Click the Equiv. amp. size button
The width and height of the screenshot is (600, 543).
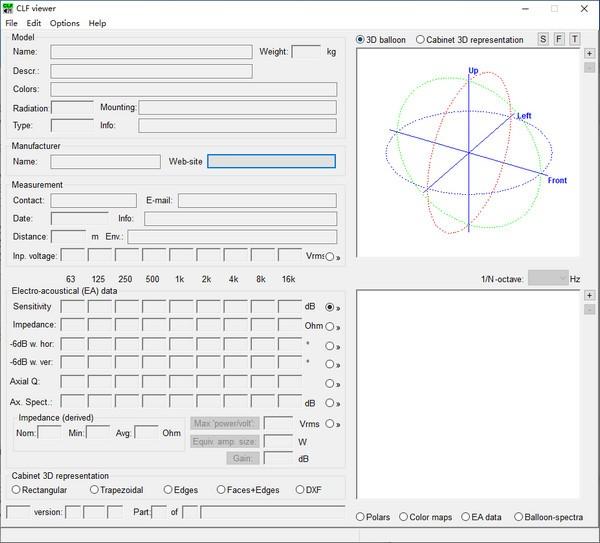pyautogui.click(x=225, y=441)
